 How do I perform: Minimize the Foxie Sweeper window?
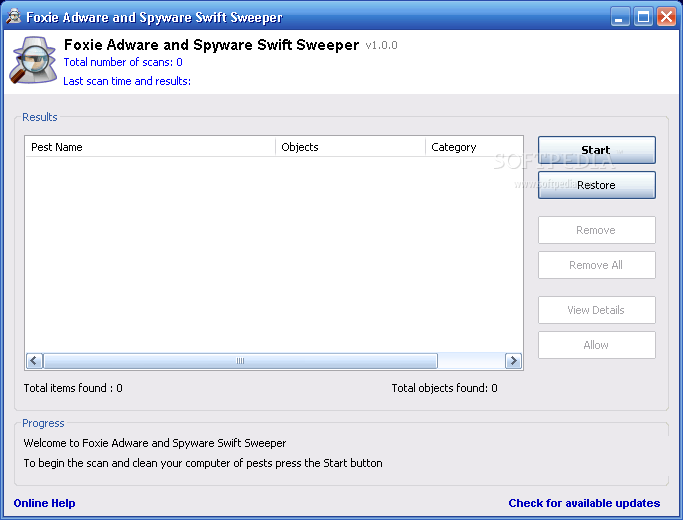619,17
